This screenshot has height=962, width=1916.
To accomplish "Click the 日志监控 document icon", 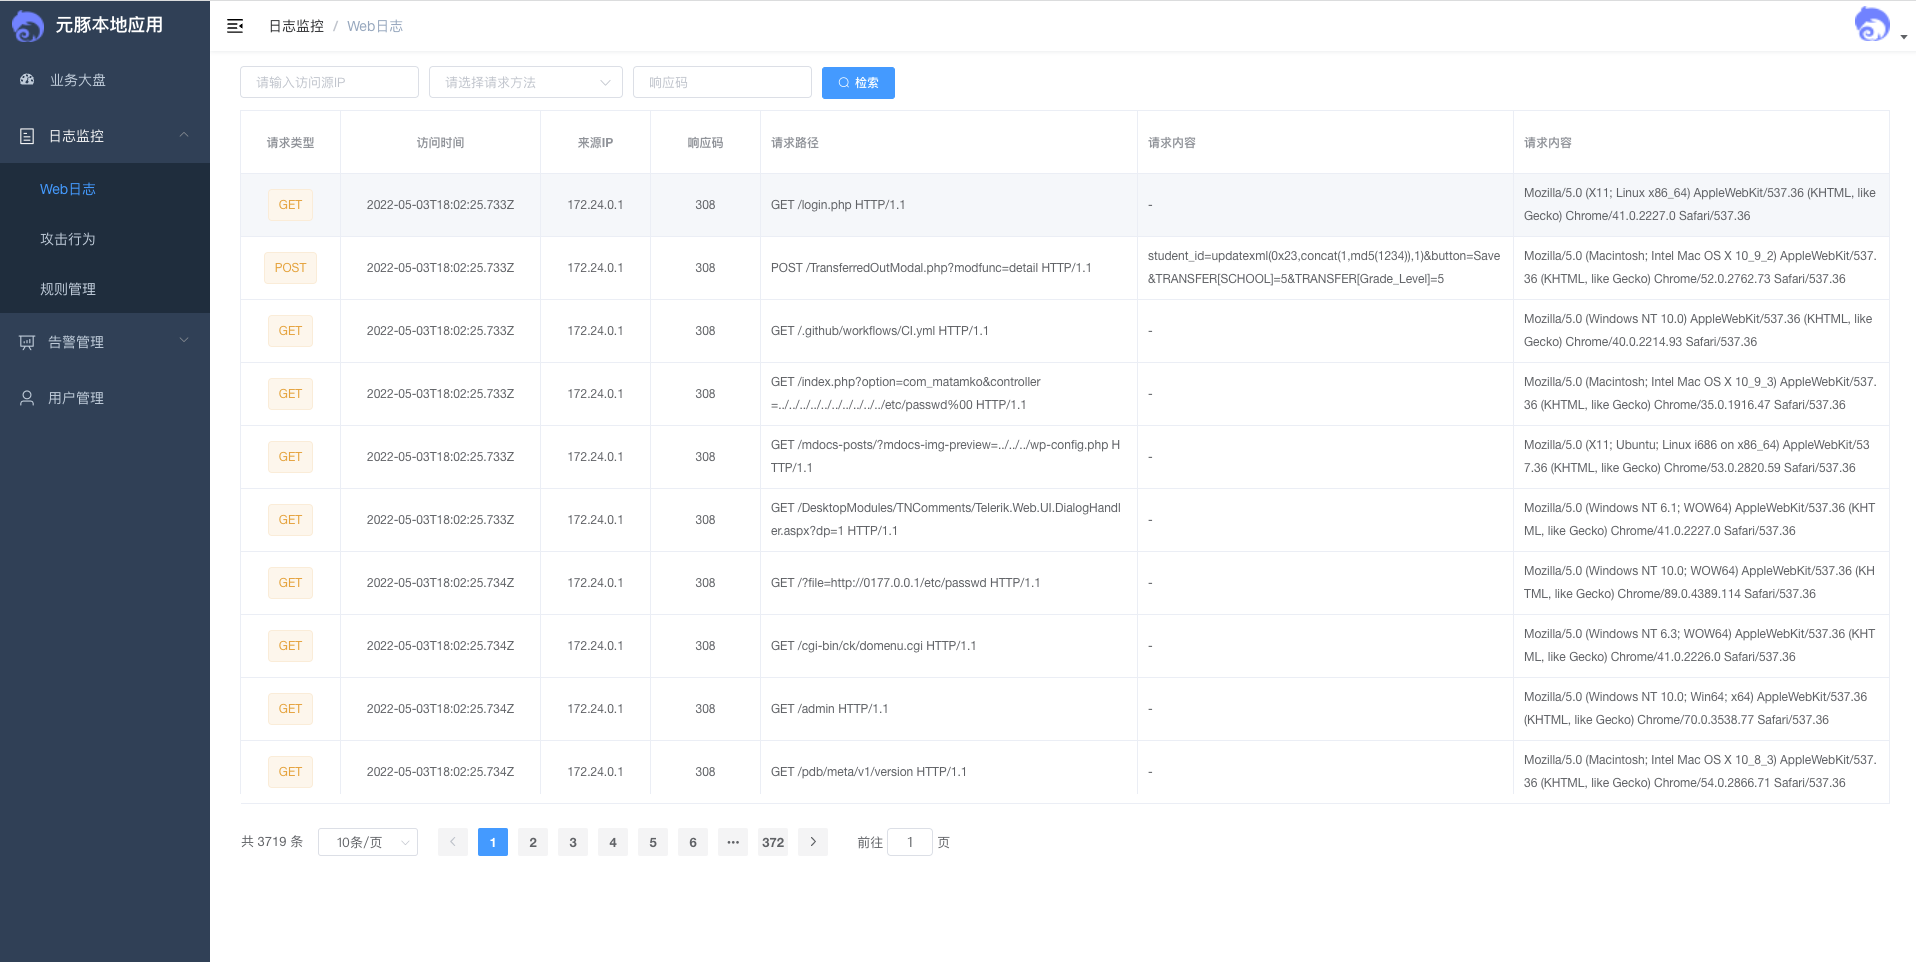I will (x=27, y=136).
